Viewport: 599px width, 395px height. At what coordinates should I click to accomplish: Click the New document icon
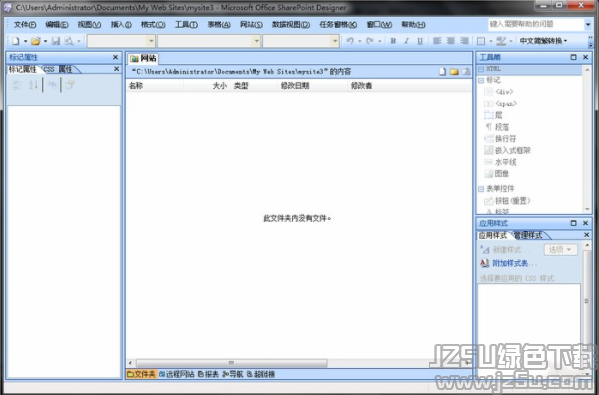(16, 41)
